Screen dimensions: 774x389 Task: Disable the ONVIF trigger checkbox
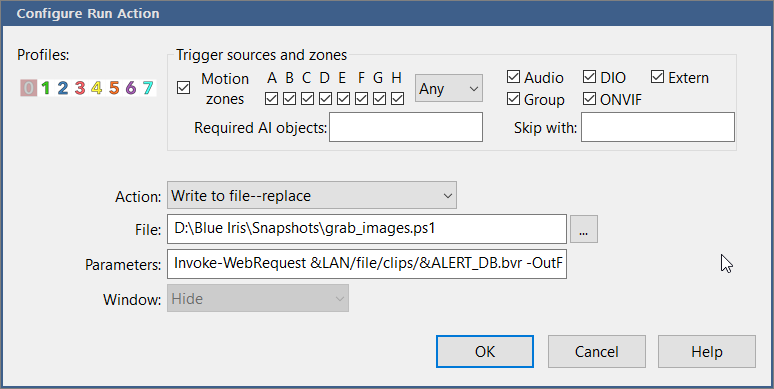pyautogui.click(x=589, y=99)
